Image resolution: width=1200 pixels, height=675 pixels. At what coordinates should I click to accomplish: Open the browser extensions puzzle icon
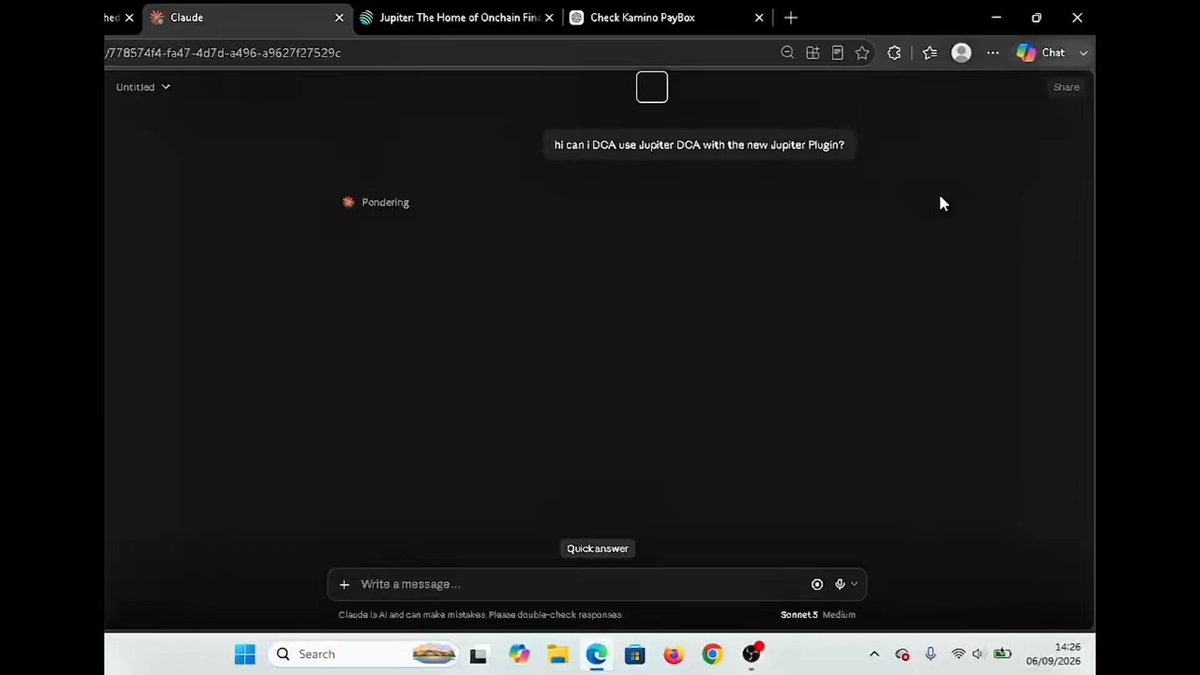(x=894, y=53)
